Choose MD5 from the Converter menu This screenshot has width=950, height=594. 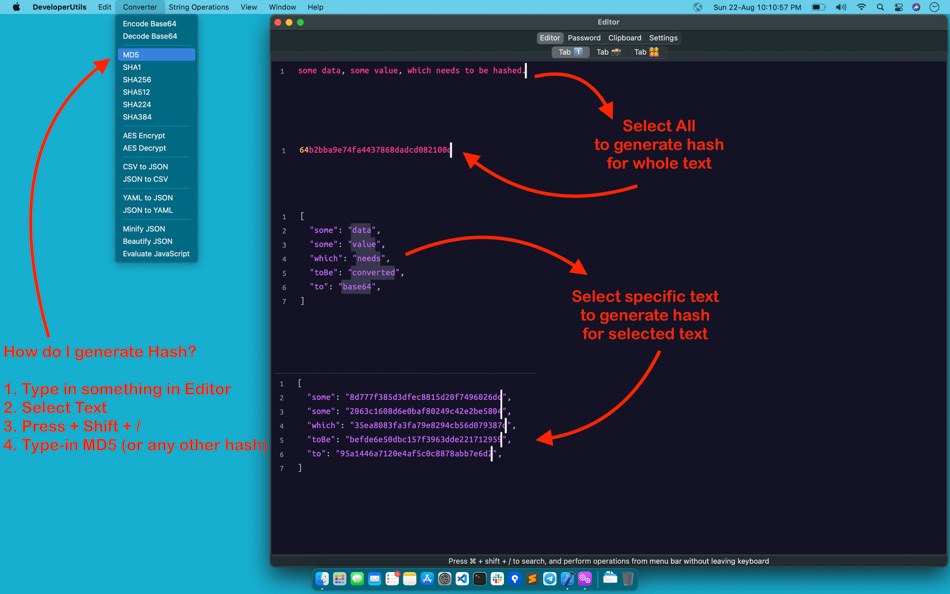pyautogui.click(x=156, y=55)
